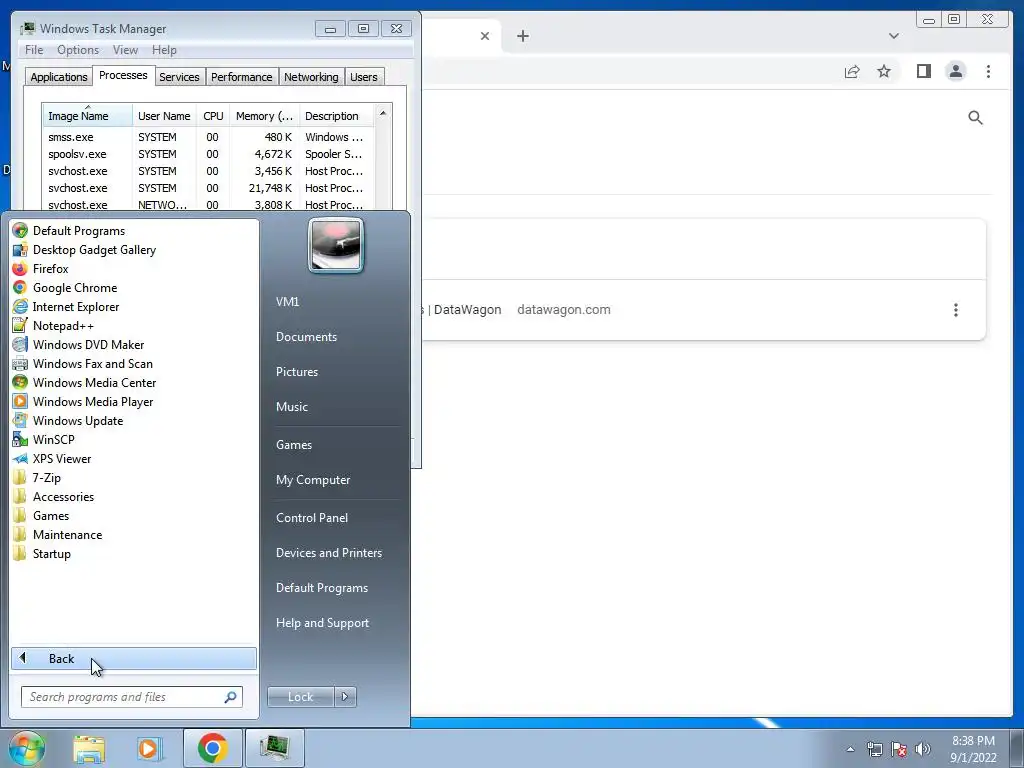The height and width of the screenshot is (768, 1024).
Task: Toggle Chrome side panel icon
Action: [923, 71]
